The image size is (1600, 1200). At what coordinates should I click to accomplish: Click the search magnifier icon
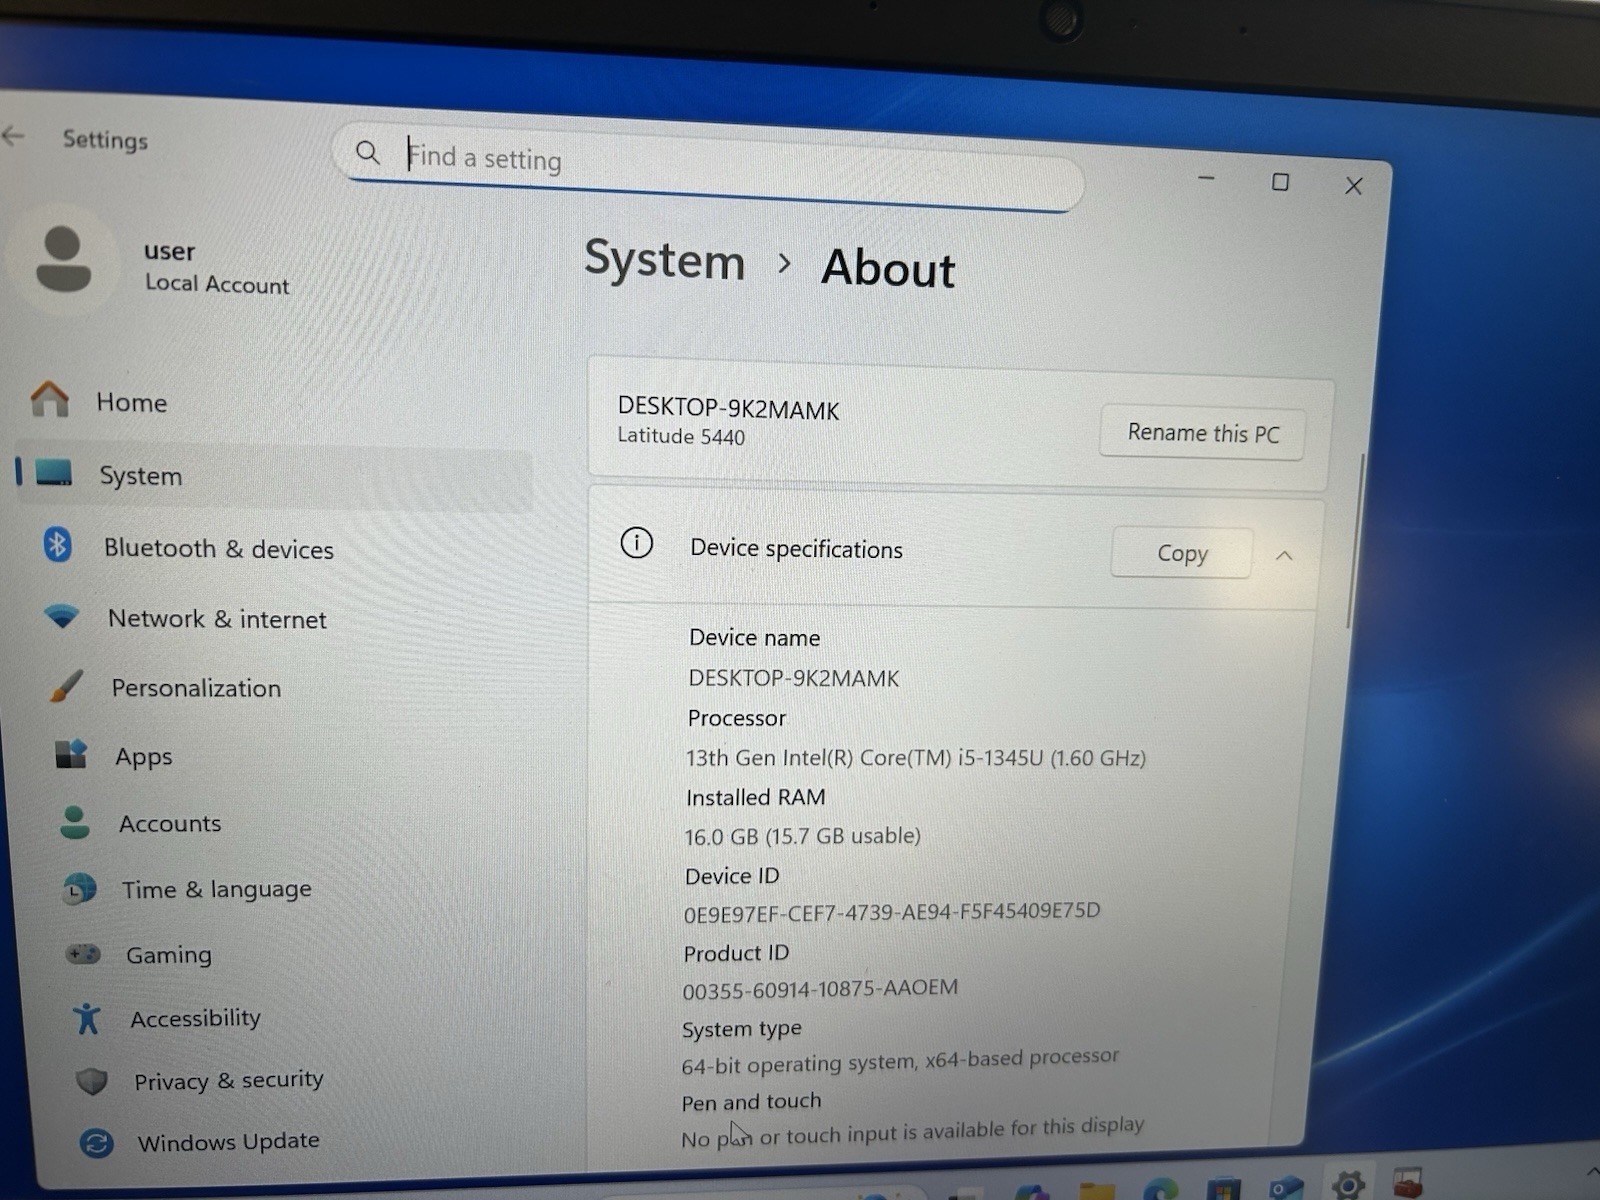pos(368,152)
